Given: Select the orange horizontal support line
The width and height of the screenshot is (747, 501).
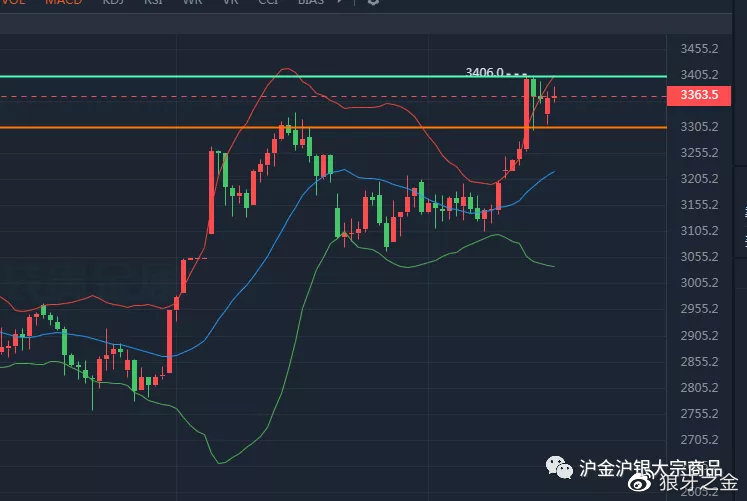Looking at the screenshot, I should (333, 127).
